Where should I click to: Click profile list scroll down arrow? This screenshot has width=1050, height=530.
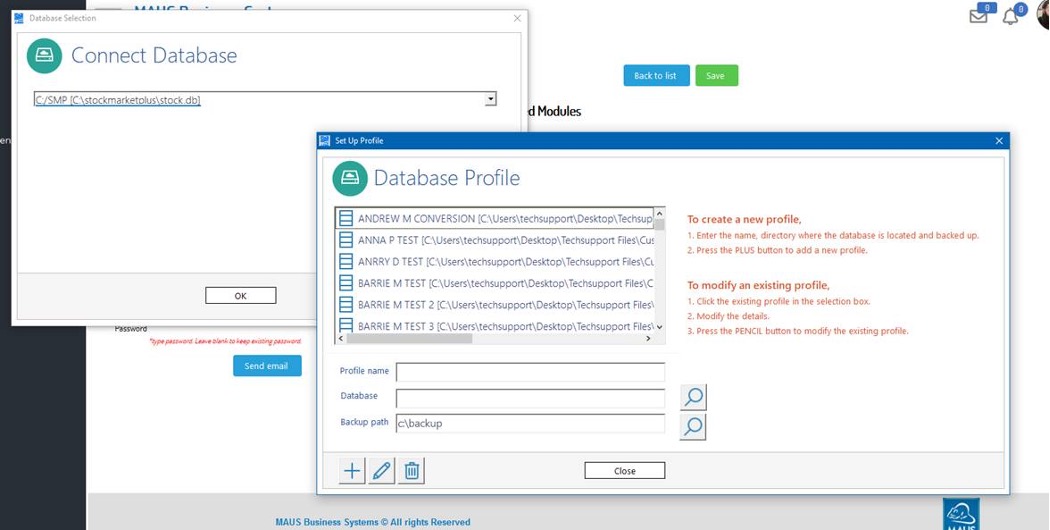(x=660, y=327)
